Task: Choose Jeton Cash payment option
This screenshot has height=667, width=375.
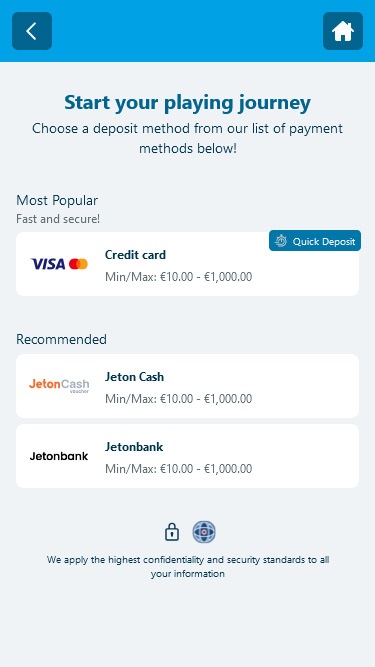Action: (188, 386)
